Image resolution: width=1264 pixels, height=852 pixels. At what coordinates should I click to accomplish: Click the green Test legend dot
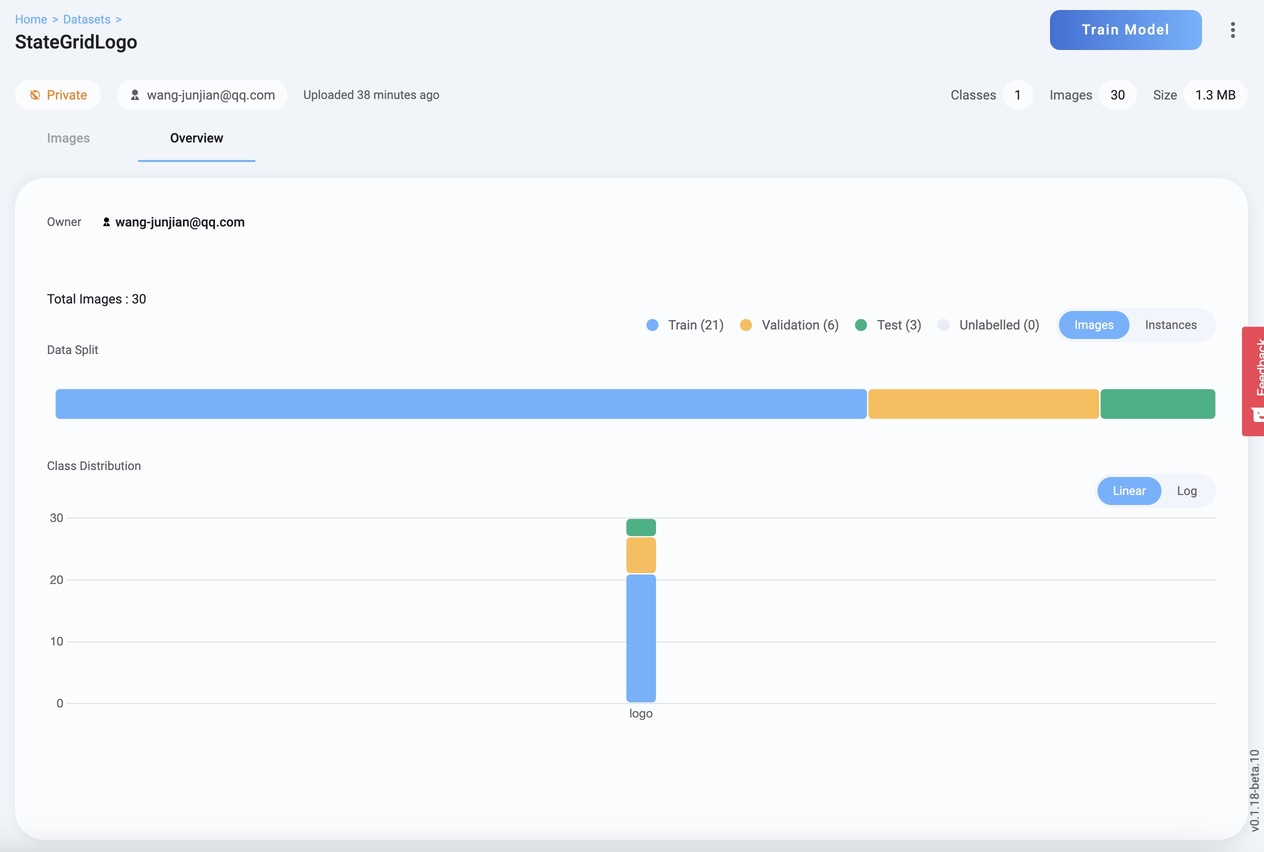861,325
